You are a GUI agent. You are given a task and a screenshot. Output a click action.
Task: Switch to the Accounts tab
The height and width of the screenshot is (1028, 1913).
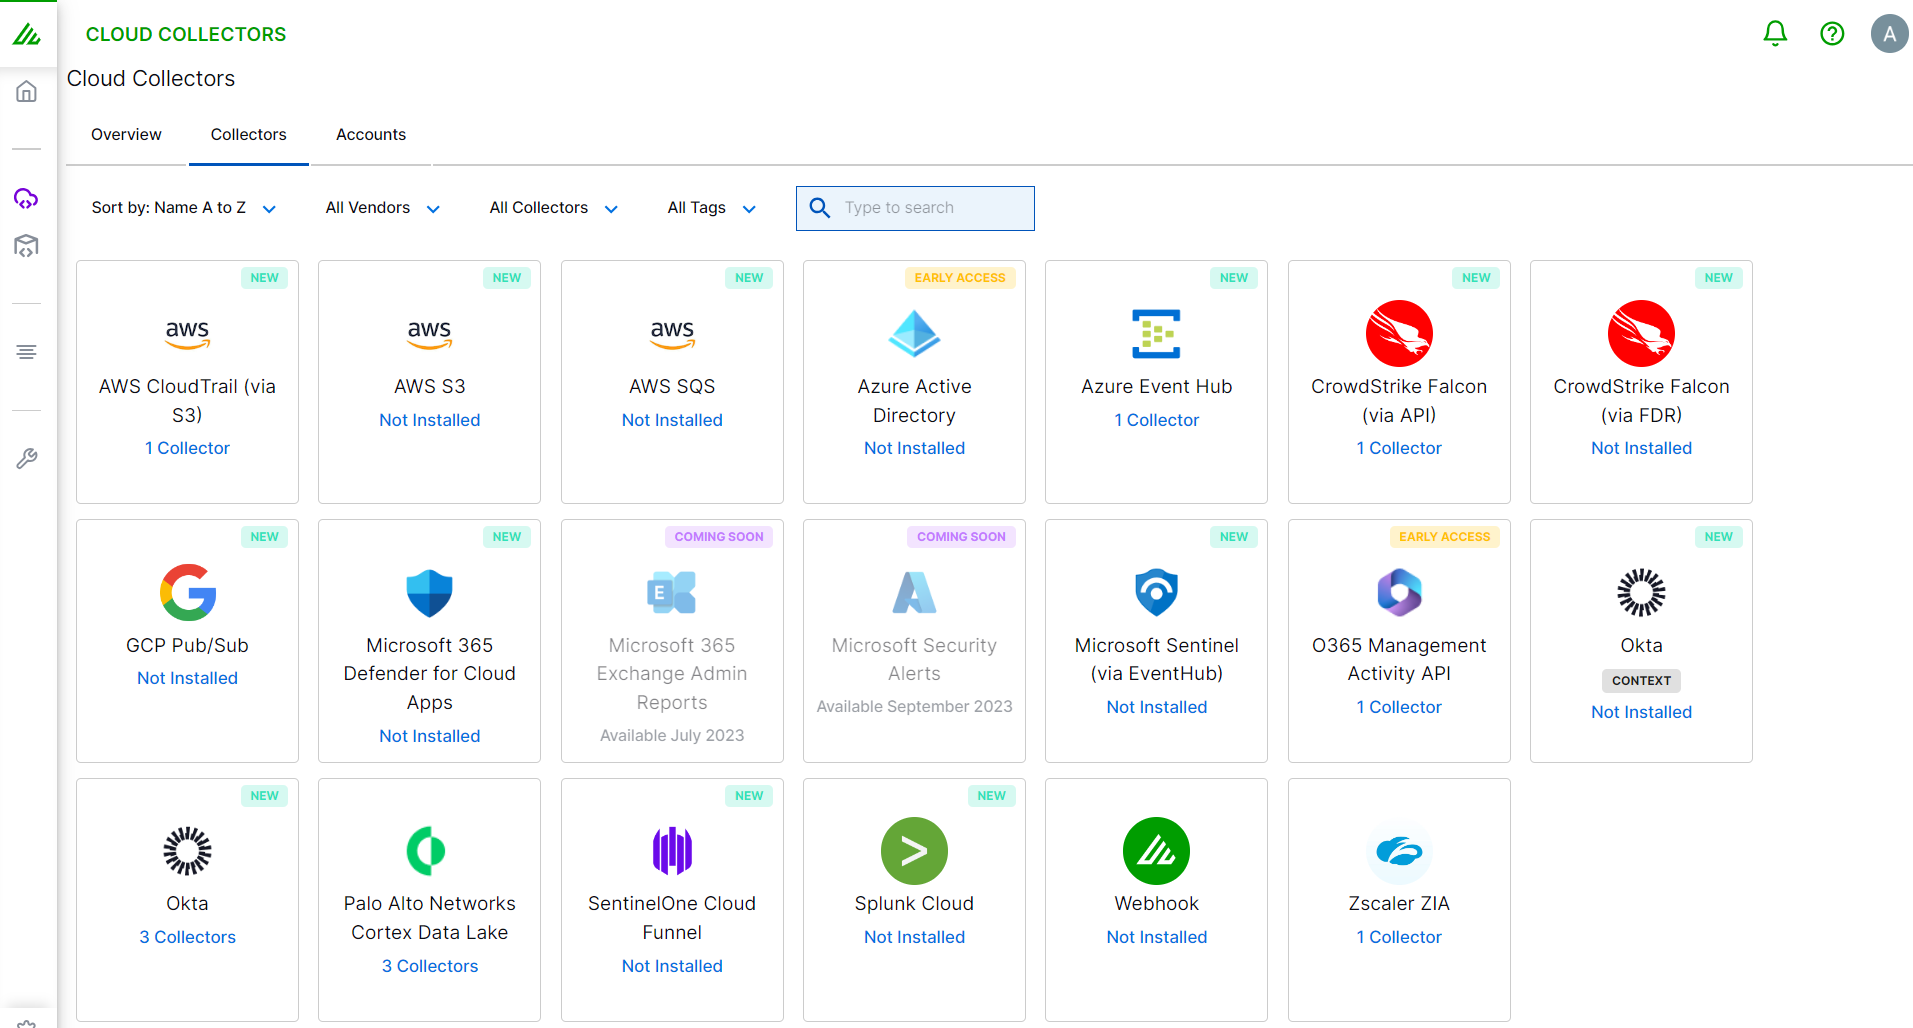tap(371, 134)
